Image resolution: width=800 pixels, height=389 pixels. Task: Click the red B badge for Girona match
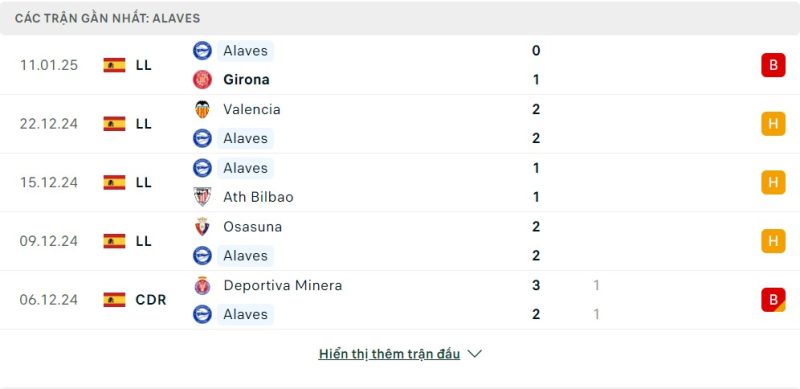click(x=773, y=65)
